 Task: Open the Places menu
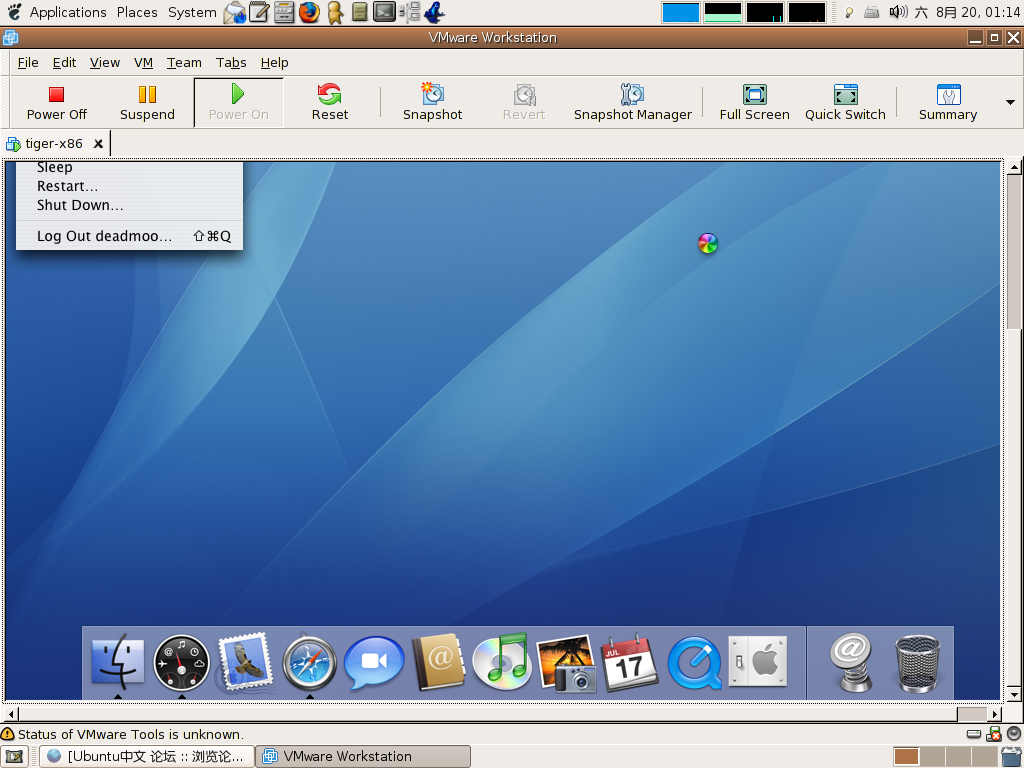click(136, 12)
